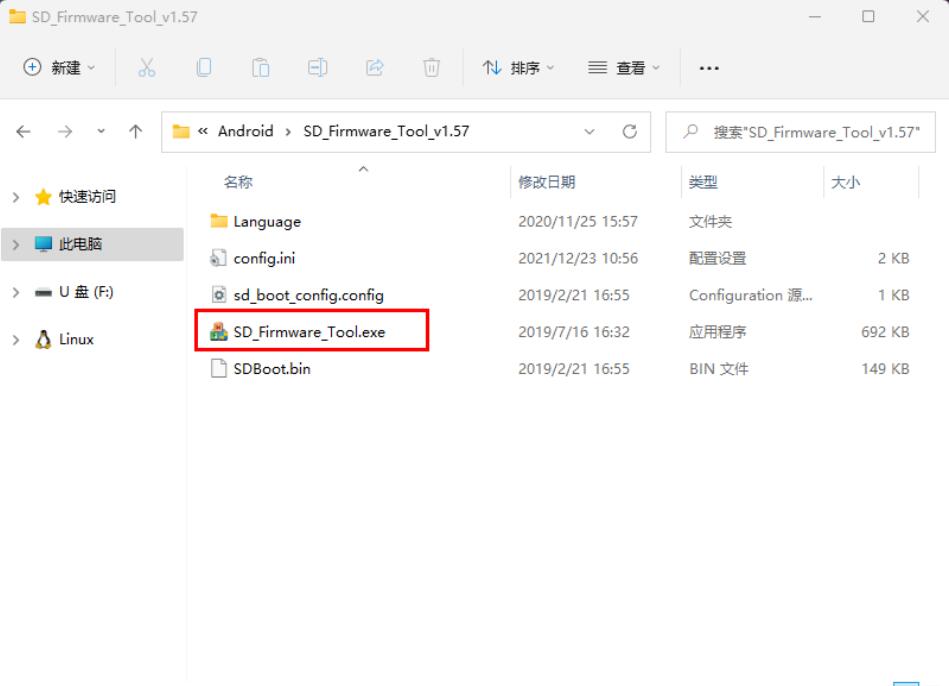The image size is (949, 686).
Task: Open the 排序 sort dropdown
Action: pos(519,68)
